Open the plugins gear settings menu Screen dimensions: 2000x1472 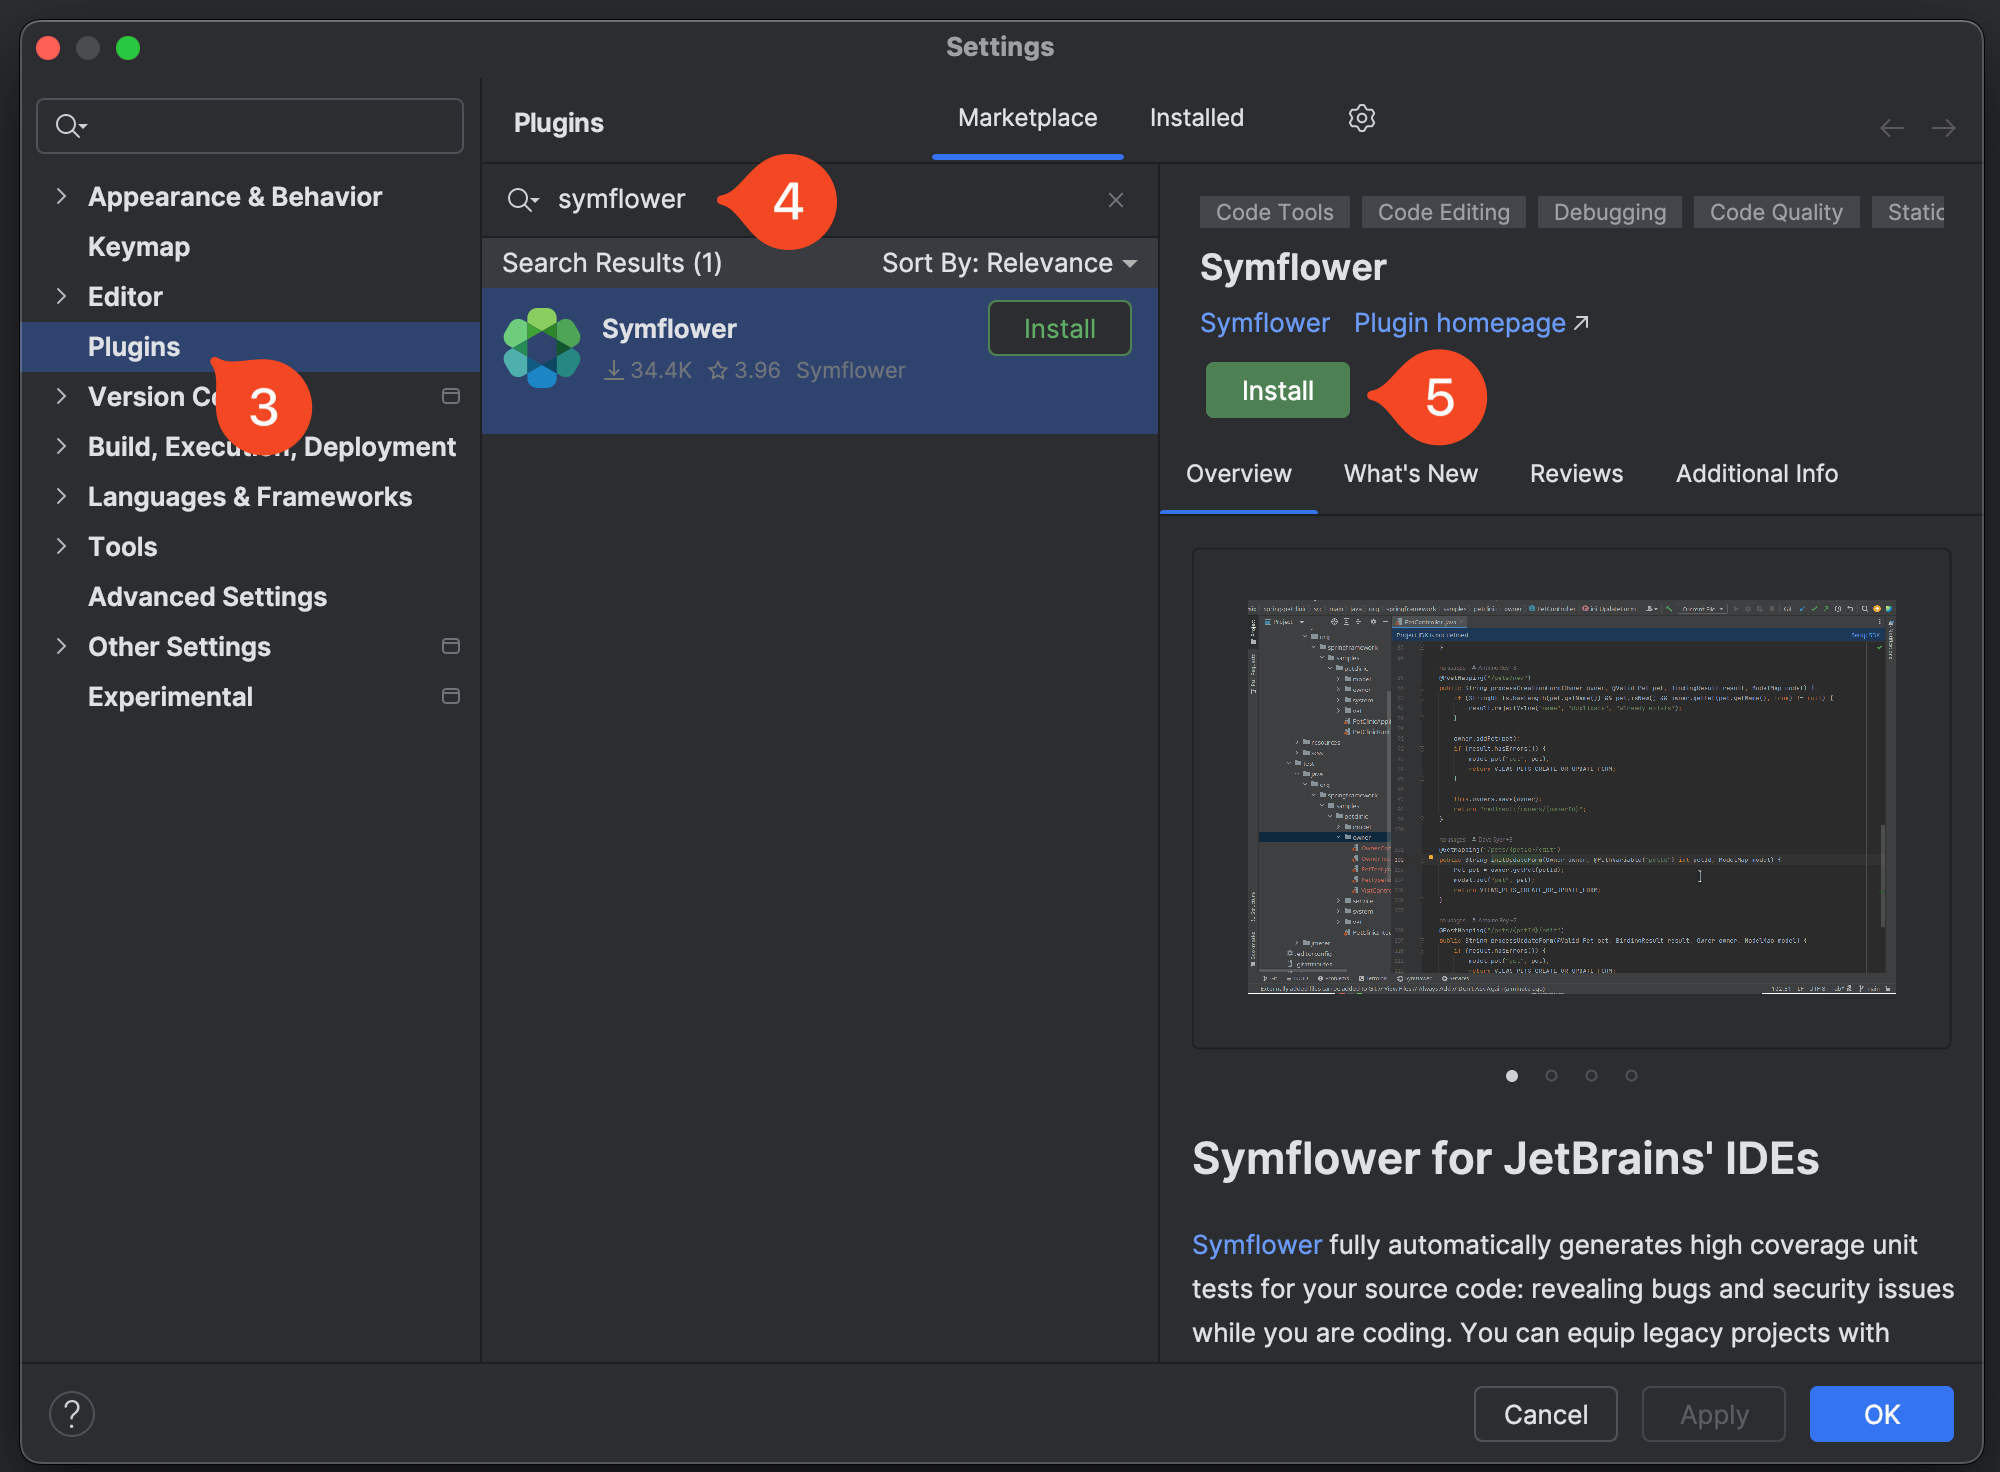(x=1361, y=118)
